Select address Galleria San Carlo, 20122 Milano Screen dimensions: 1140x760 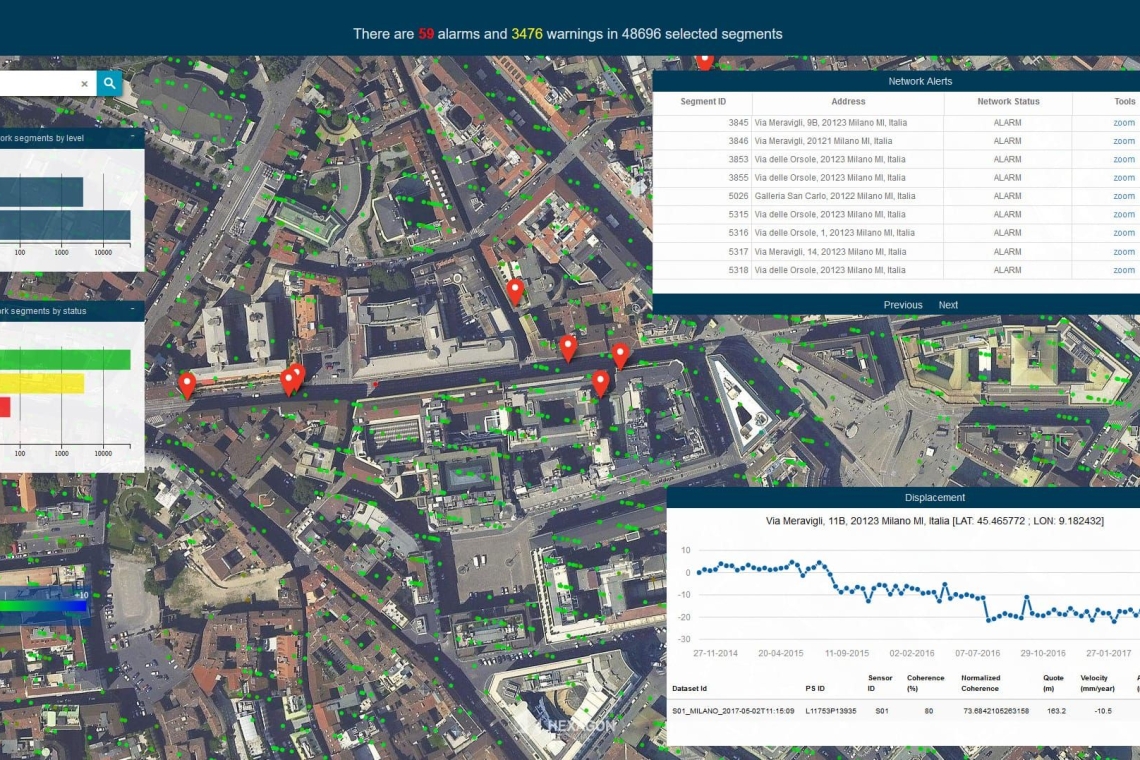(835, 196)
